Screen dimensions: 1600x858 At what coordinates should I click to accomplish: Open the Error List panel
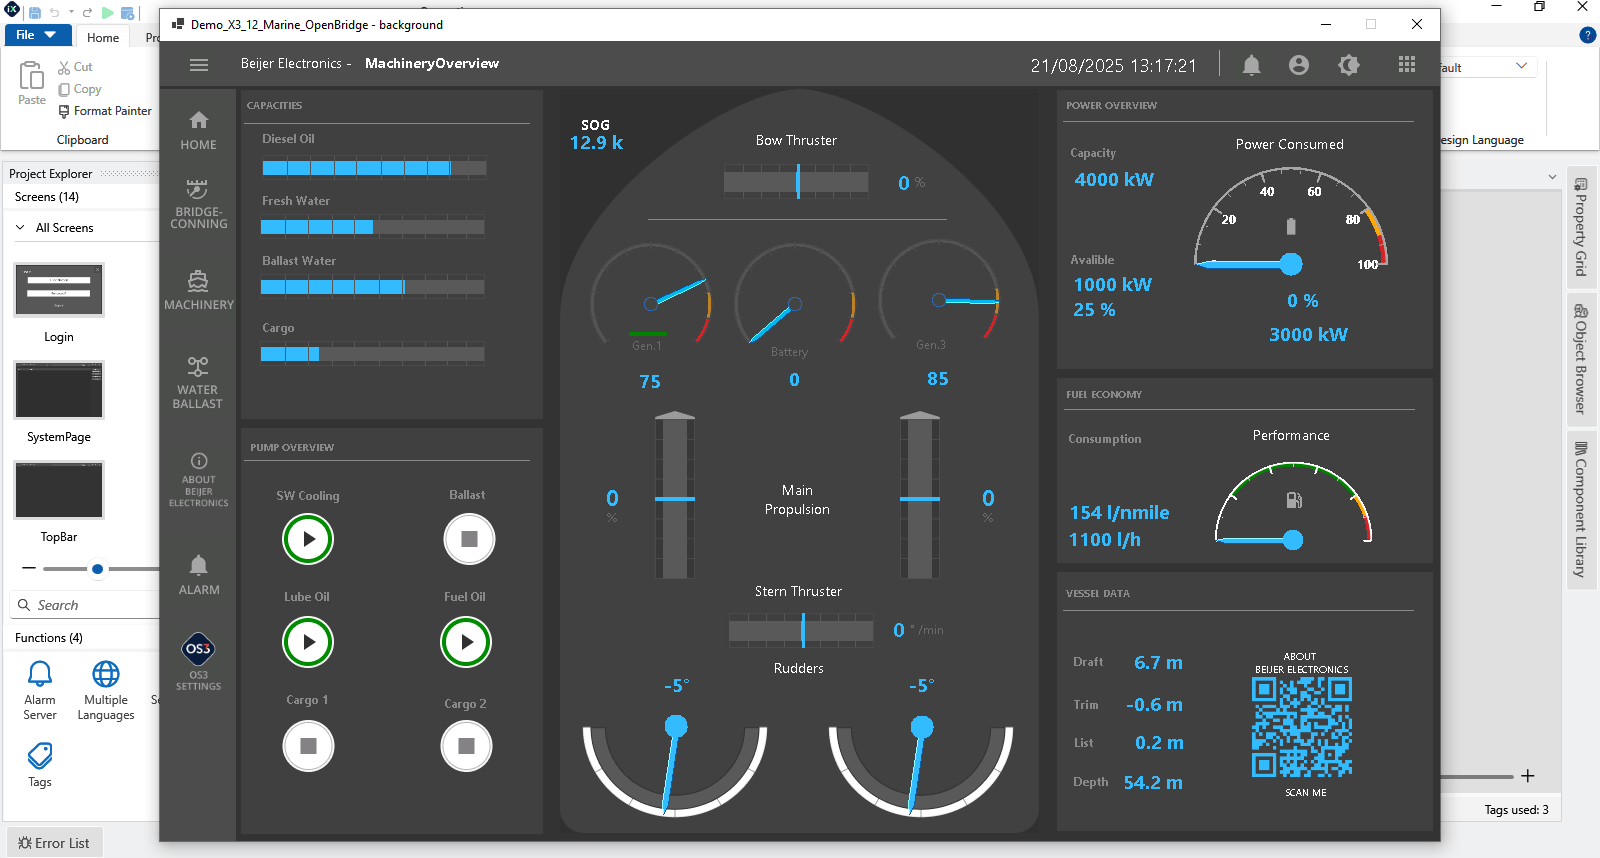pos(54,843)
